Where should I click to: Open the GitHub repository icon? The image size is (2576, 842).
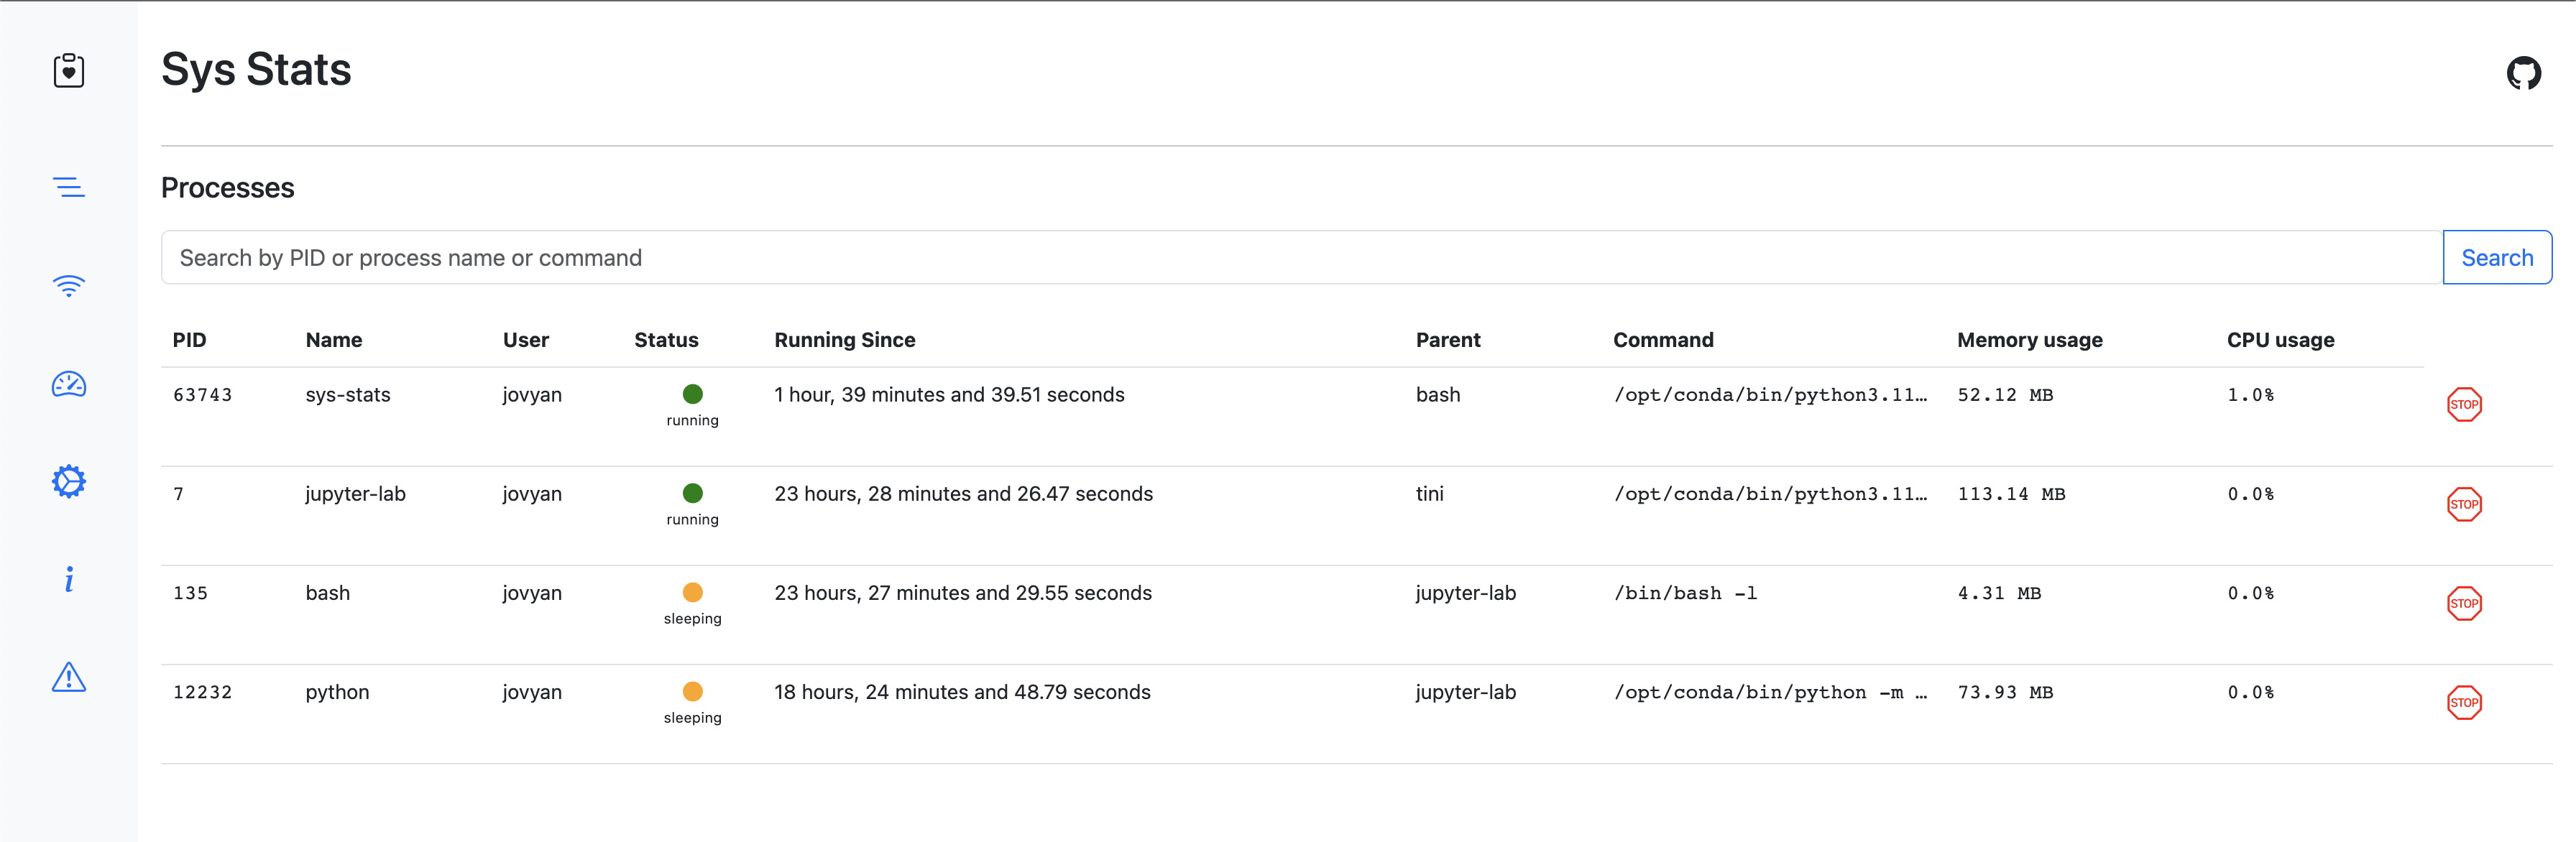2523,73
